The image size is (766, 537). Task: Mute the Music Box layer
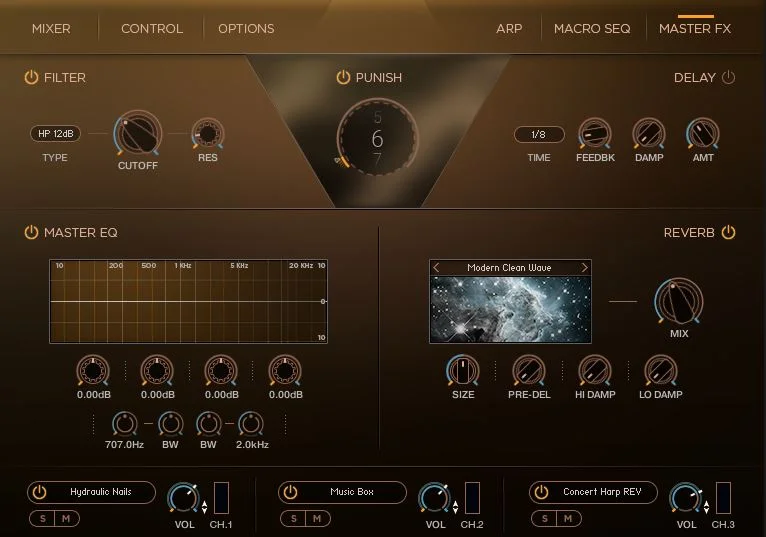pyautogui.click(x=317, y=518)
